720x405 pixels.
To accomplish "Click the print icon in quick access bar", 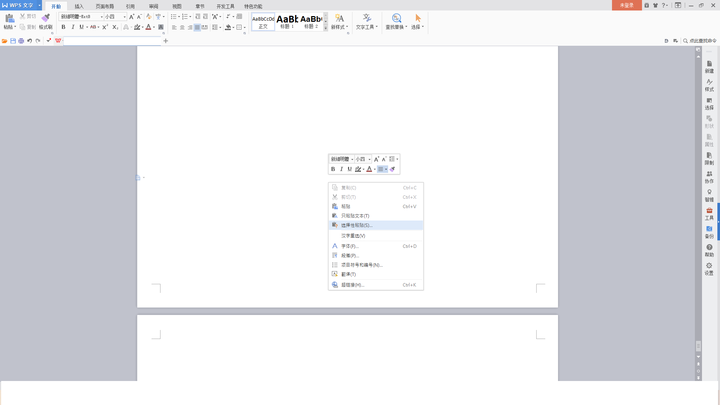I will coord(21,41).
